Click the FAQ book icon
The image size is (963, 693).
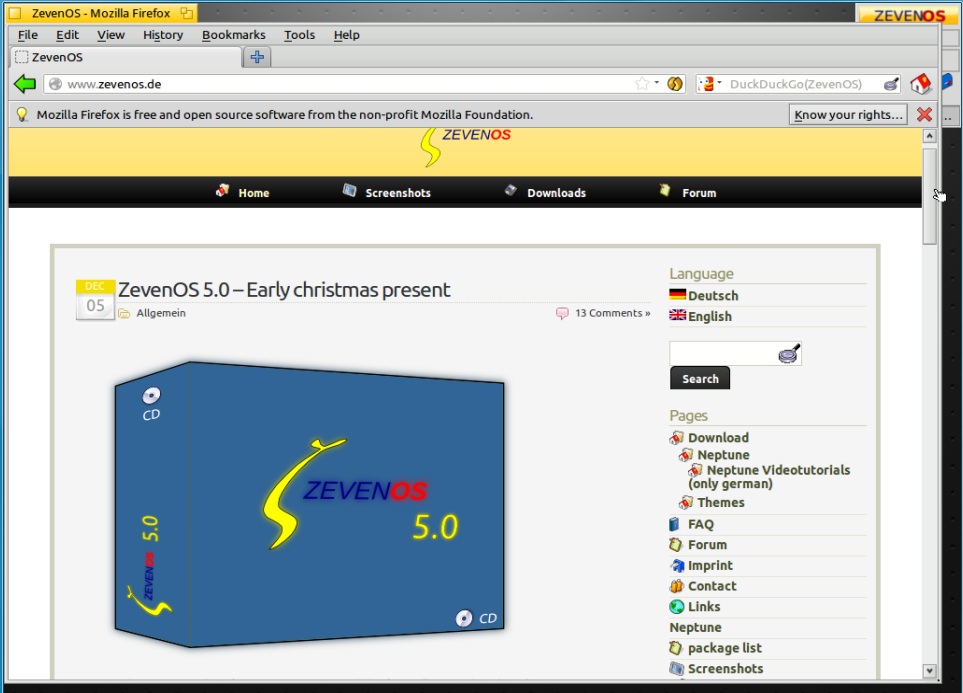coord(674,524)
